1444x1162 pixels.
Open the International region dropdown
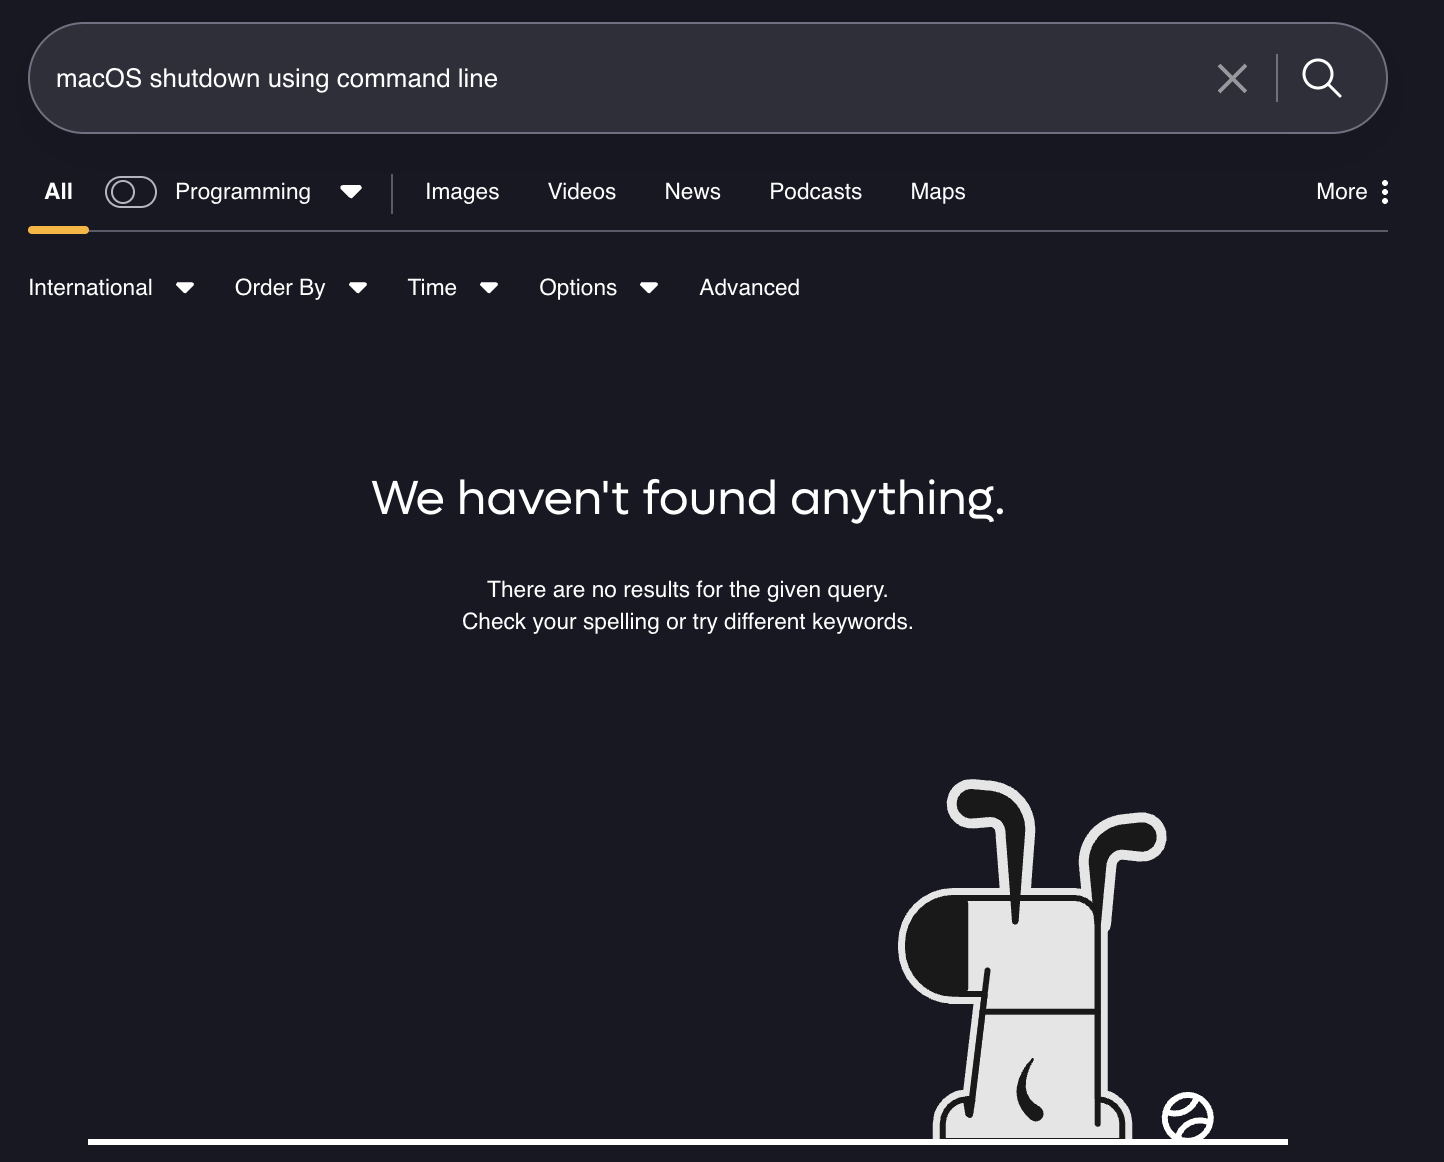click(x=110, y=288)
